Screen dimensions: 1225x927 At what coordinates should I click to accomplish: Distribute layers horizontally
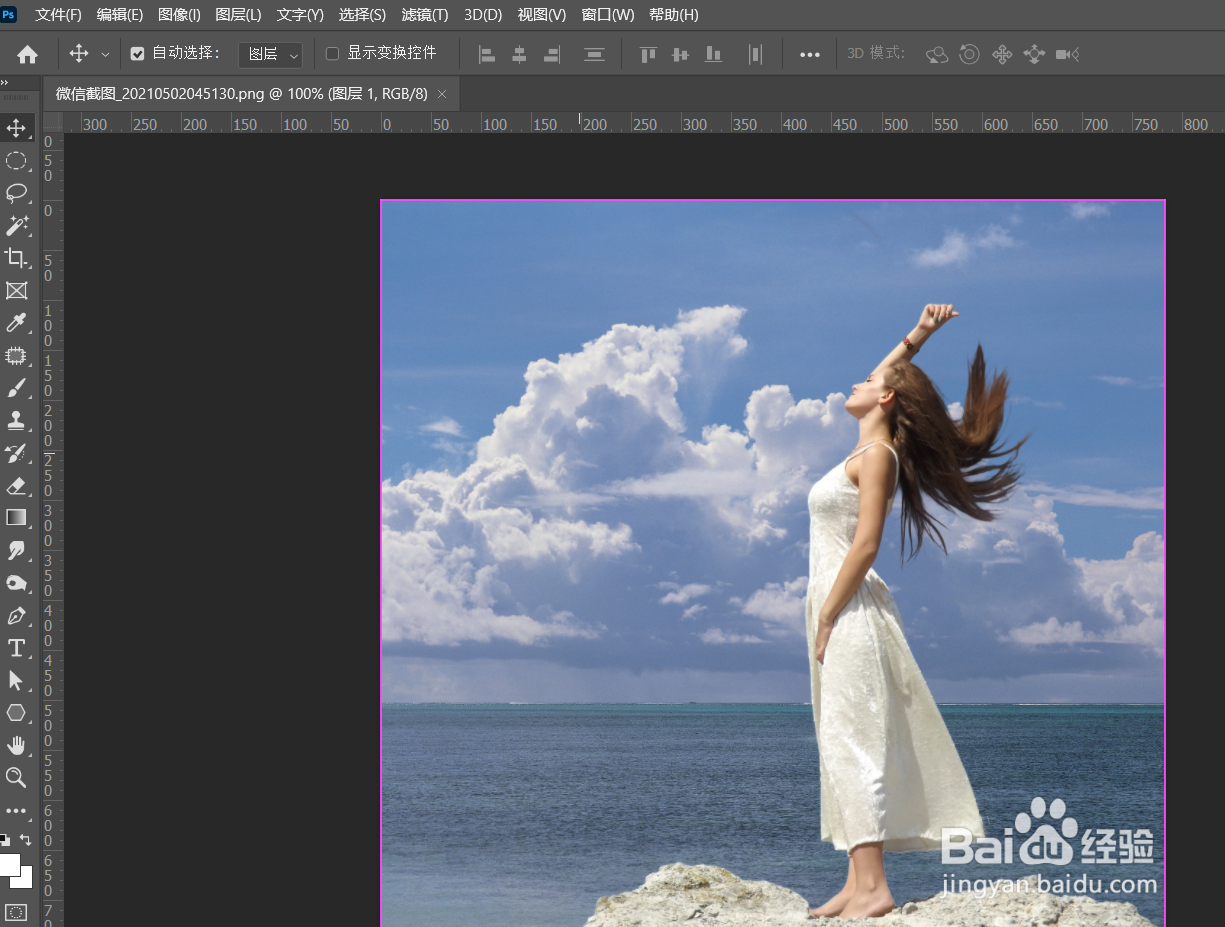pos(756,54)
